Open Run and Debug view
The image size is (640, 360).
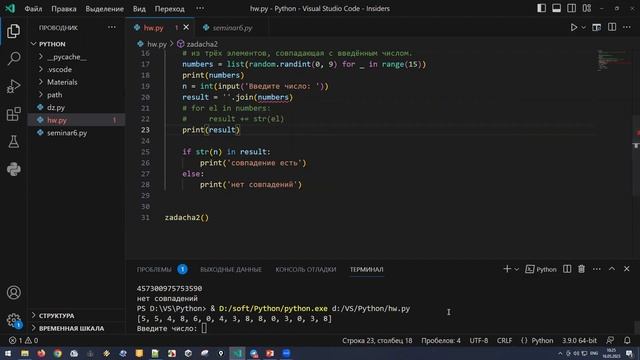click(x=13, y=86)
